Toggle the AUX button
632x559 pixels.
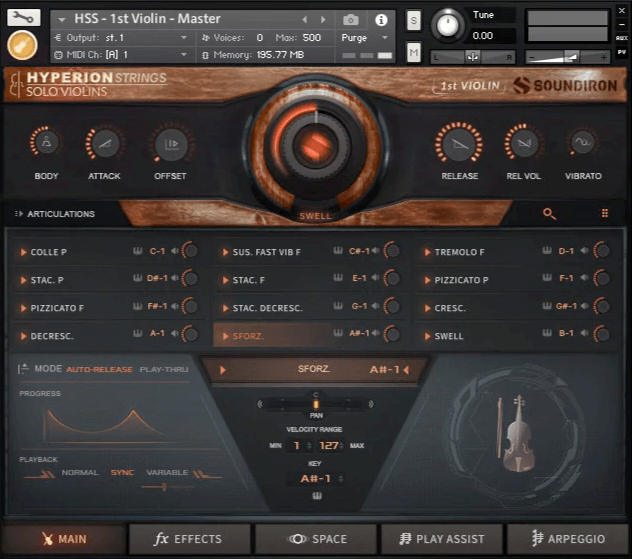pyautogui.click(x=622, y=38)
